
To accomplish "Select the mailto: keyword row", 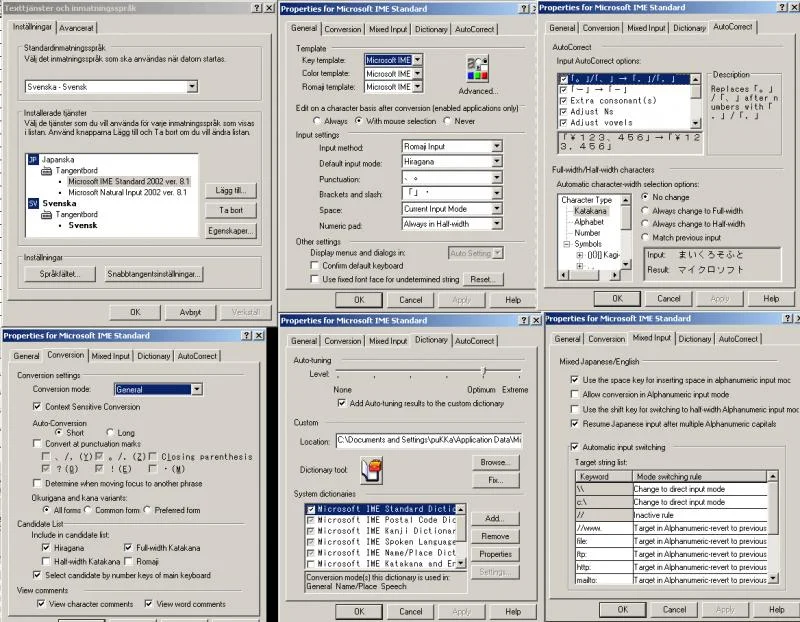I will click(x=671, y=580).
